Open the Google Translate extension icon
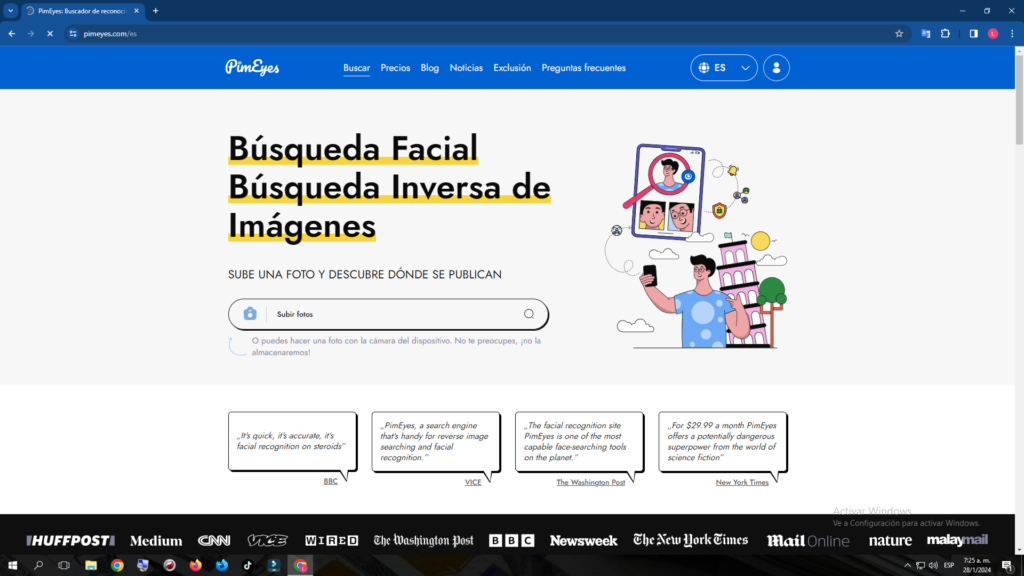This screenshot has height=576, width=1024. pyautogui.click(x=925, y=33)
